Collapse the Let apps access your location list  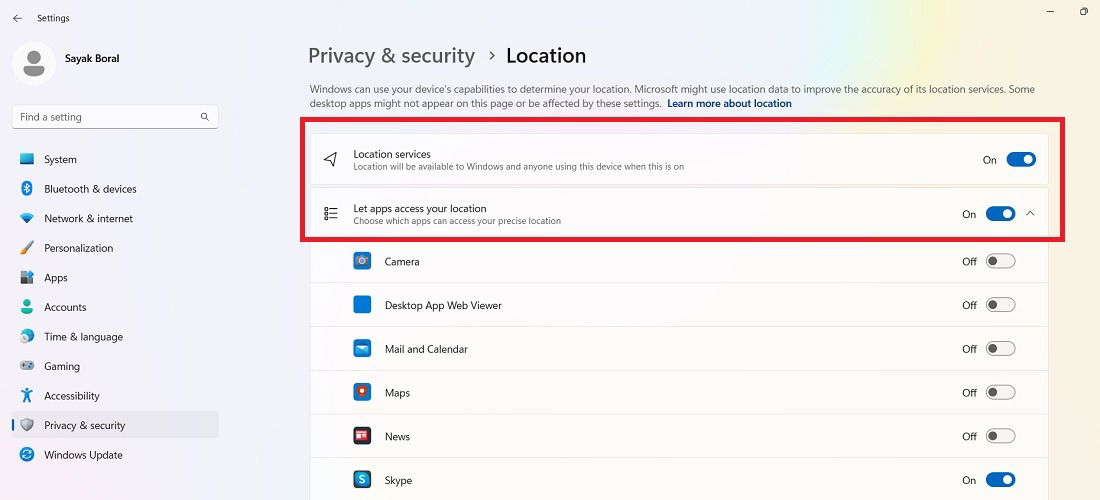tap(1030, 214)
